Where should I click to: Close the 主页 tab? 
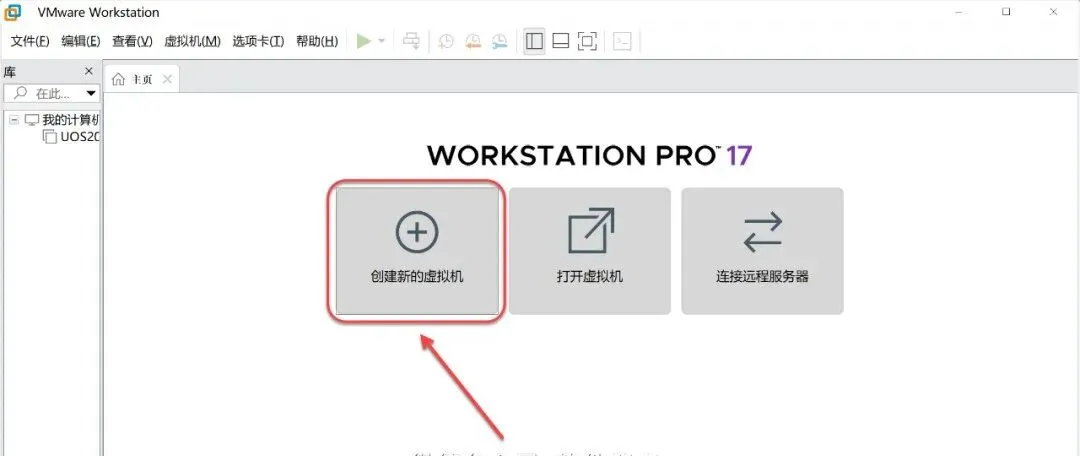point(167,79)
